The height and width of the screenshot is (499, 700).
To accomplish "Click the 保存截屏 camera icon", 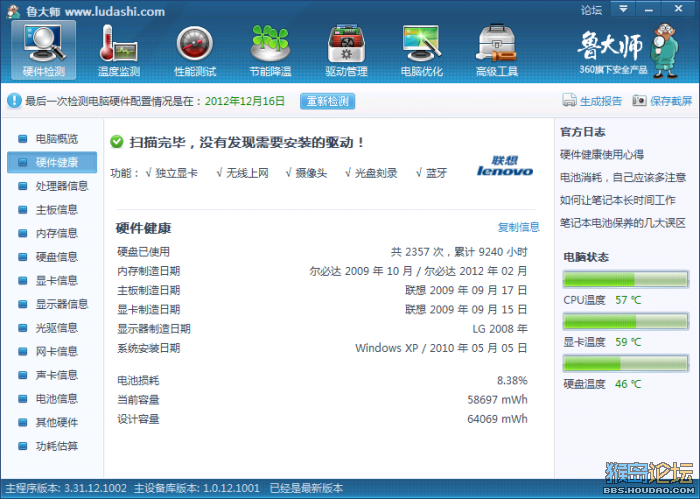I will click(x=639, y=100).
